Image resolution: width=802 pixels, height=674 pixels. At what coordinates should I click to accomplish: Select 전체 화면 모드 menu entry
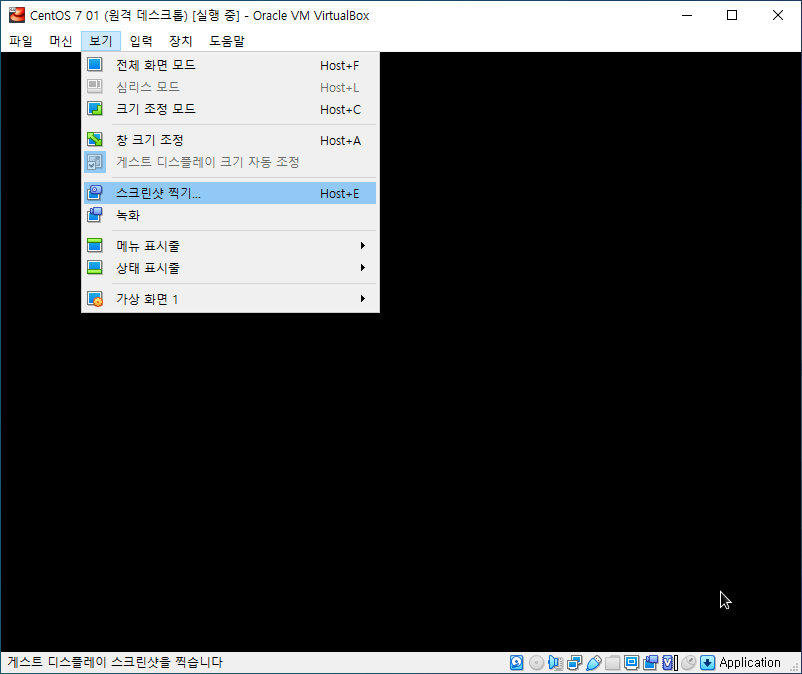coord(230,65)
